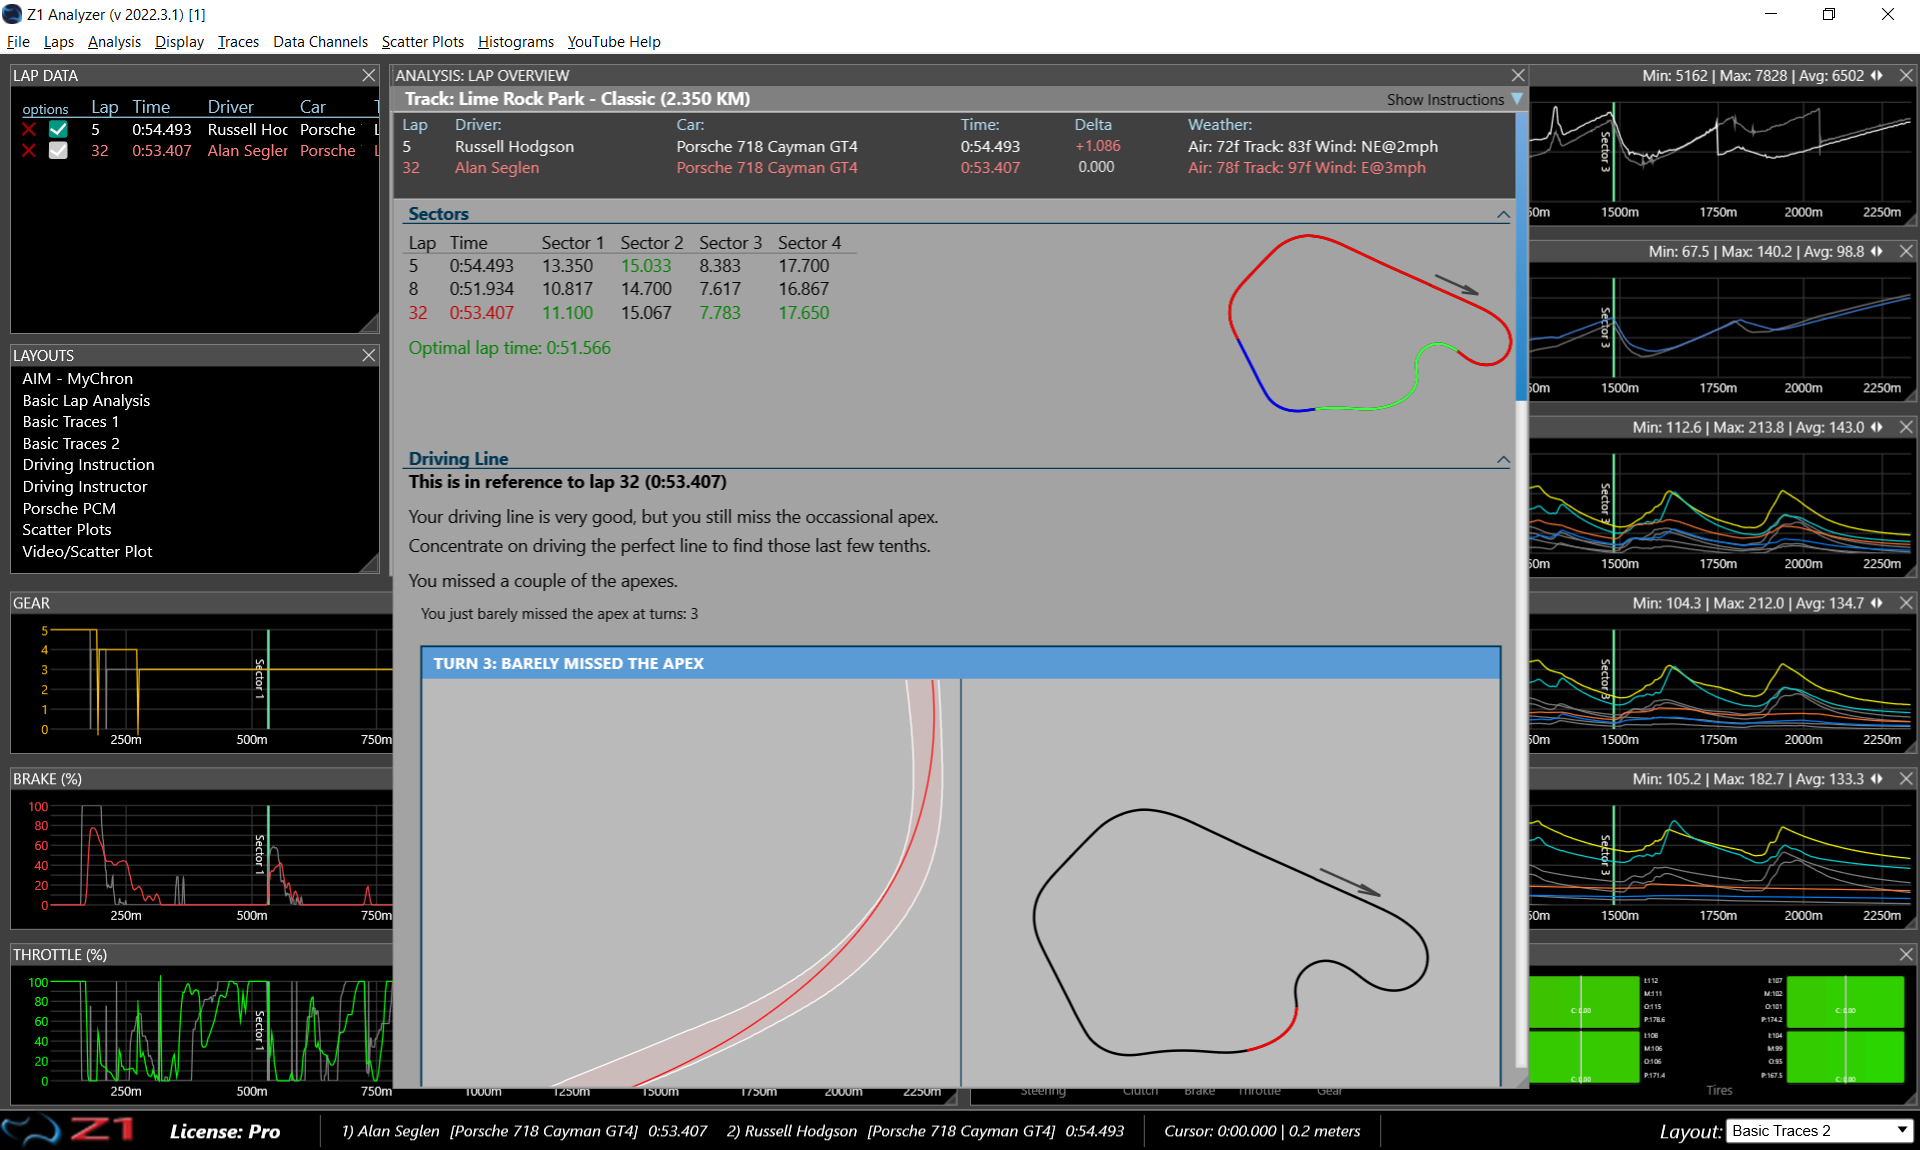Click the Z1 logo in status bar

click(68, 1130)
